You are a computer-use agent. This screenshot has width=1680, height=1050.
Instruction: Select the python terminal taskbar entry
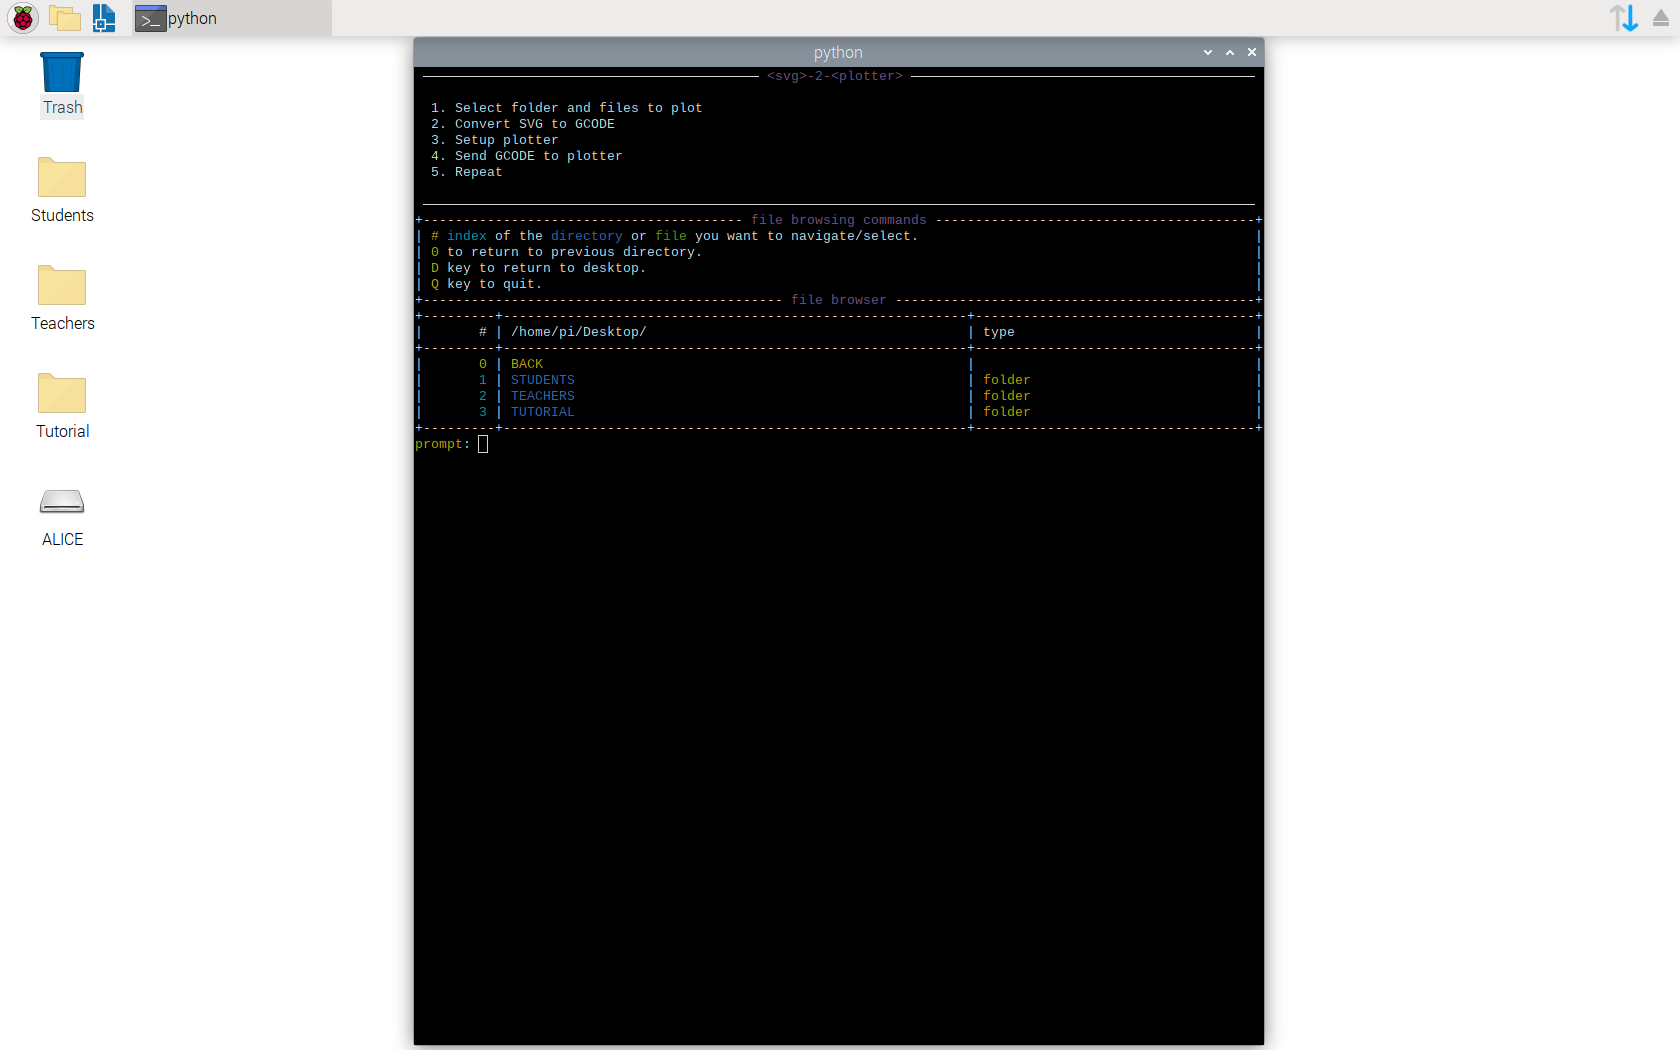pos(232,18)
